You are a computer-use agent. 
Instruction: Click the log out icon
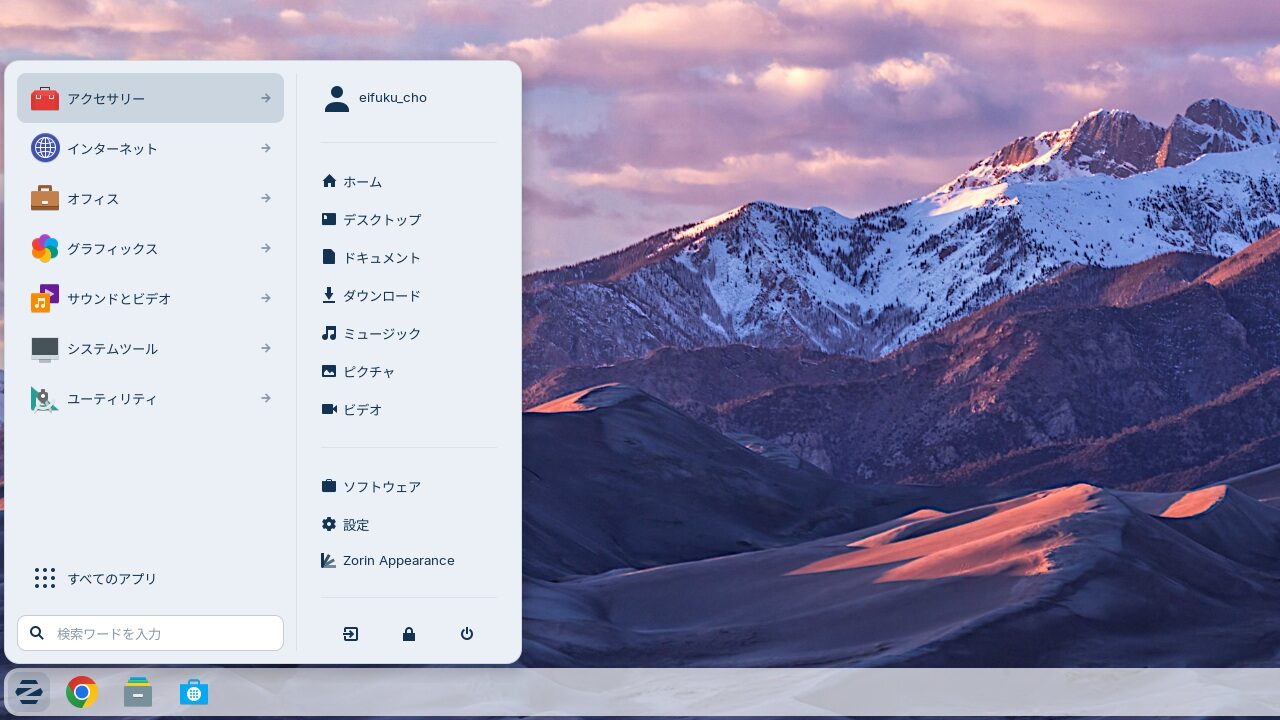[x=351, y=634]
